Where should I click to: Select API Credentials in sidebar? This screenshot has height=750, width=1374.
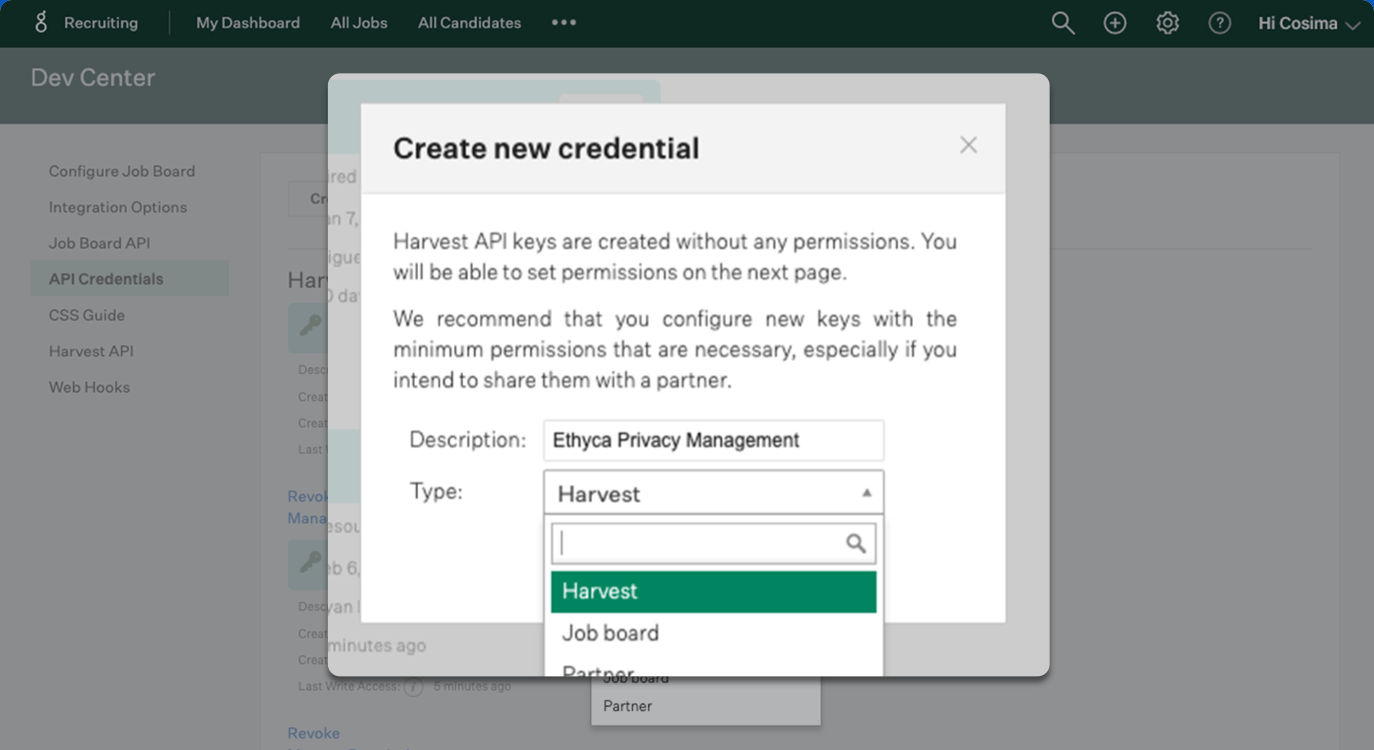[x=129, y=279]
